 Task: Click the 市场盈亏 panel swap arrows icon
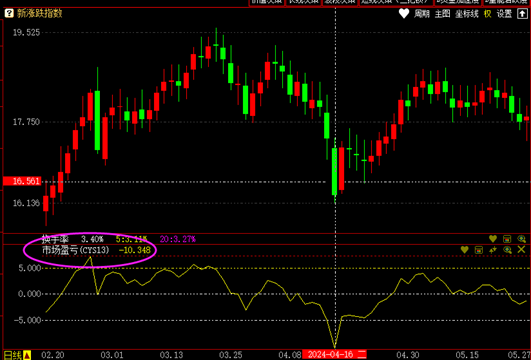493,250
